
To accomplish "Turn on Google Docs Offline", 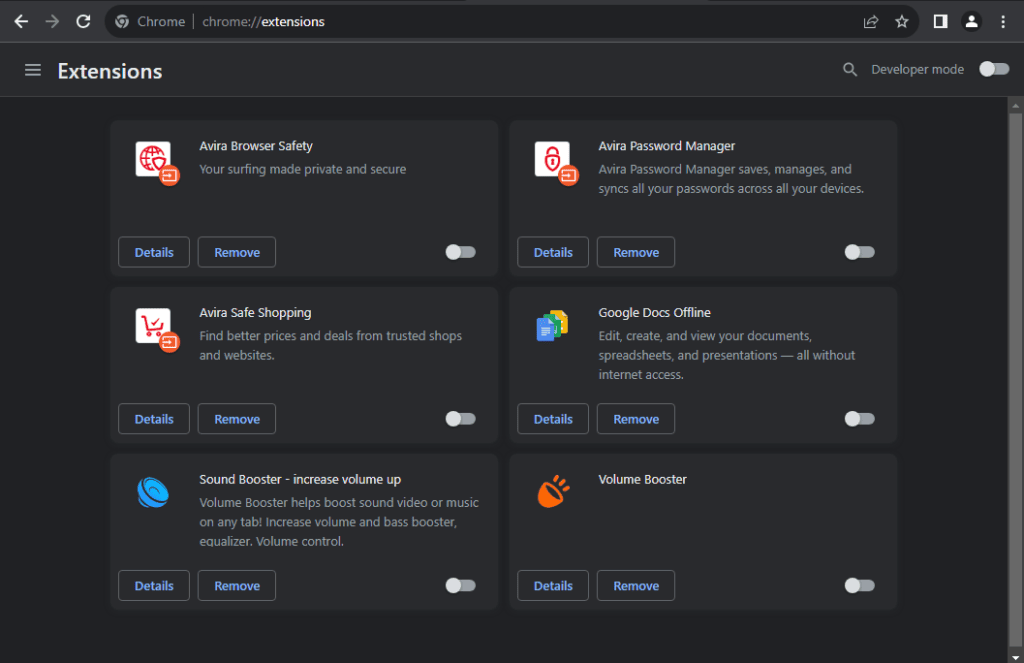I will click(859, 418).
